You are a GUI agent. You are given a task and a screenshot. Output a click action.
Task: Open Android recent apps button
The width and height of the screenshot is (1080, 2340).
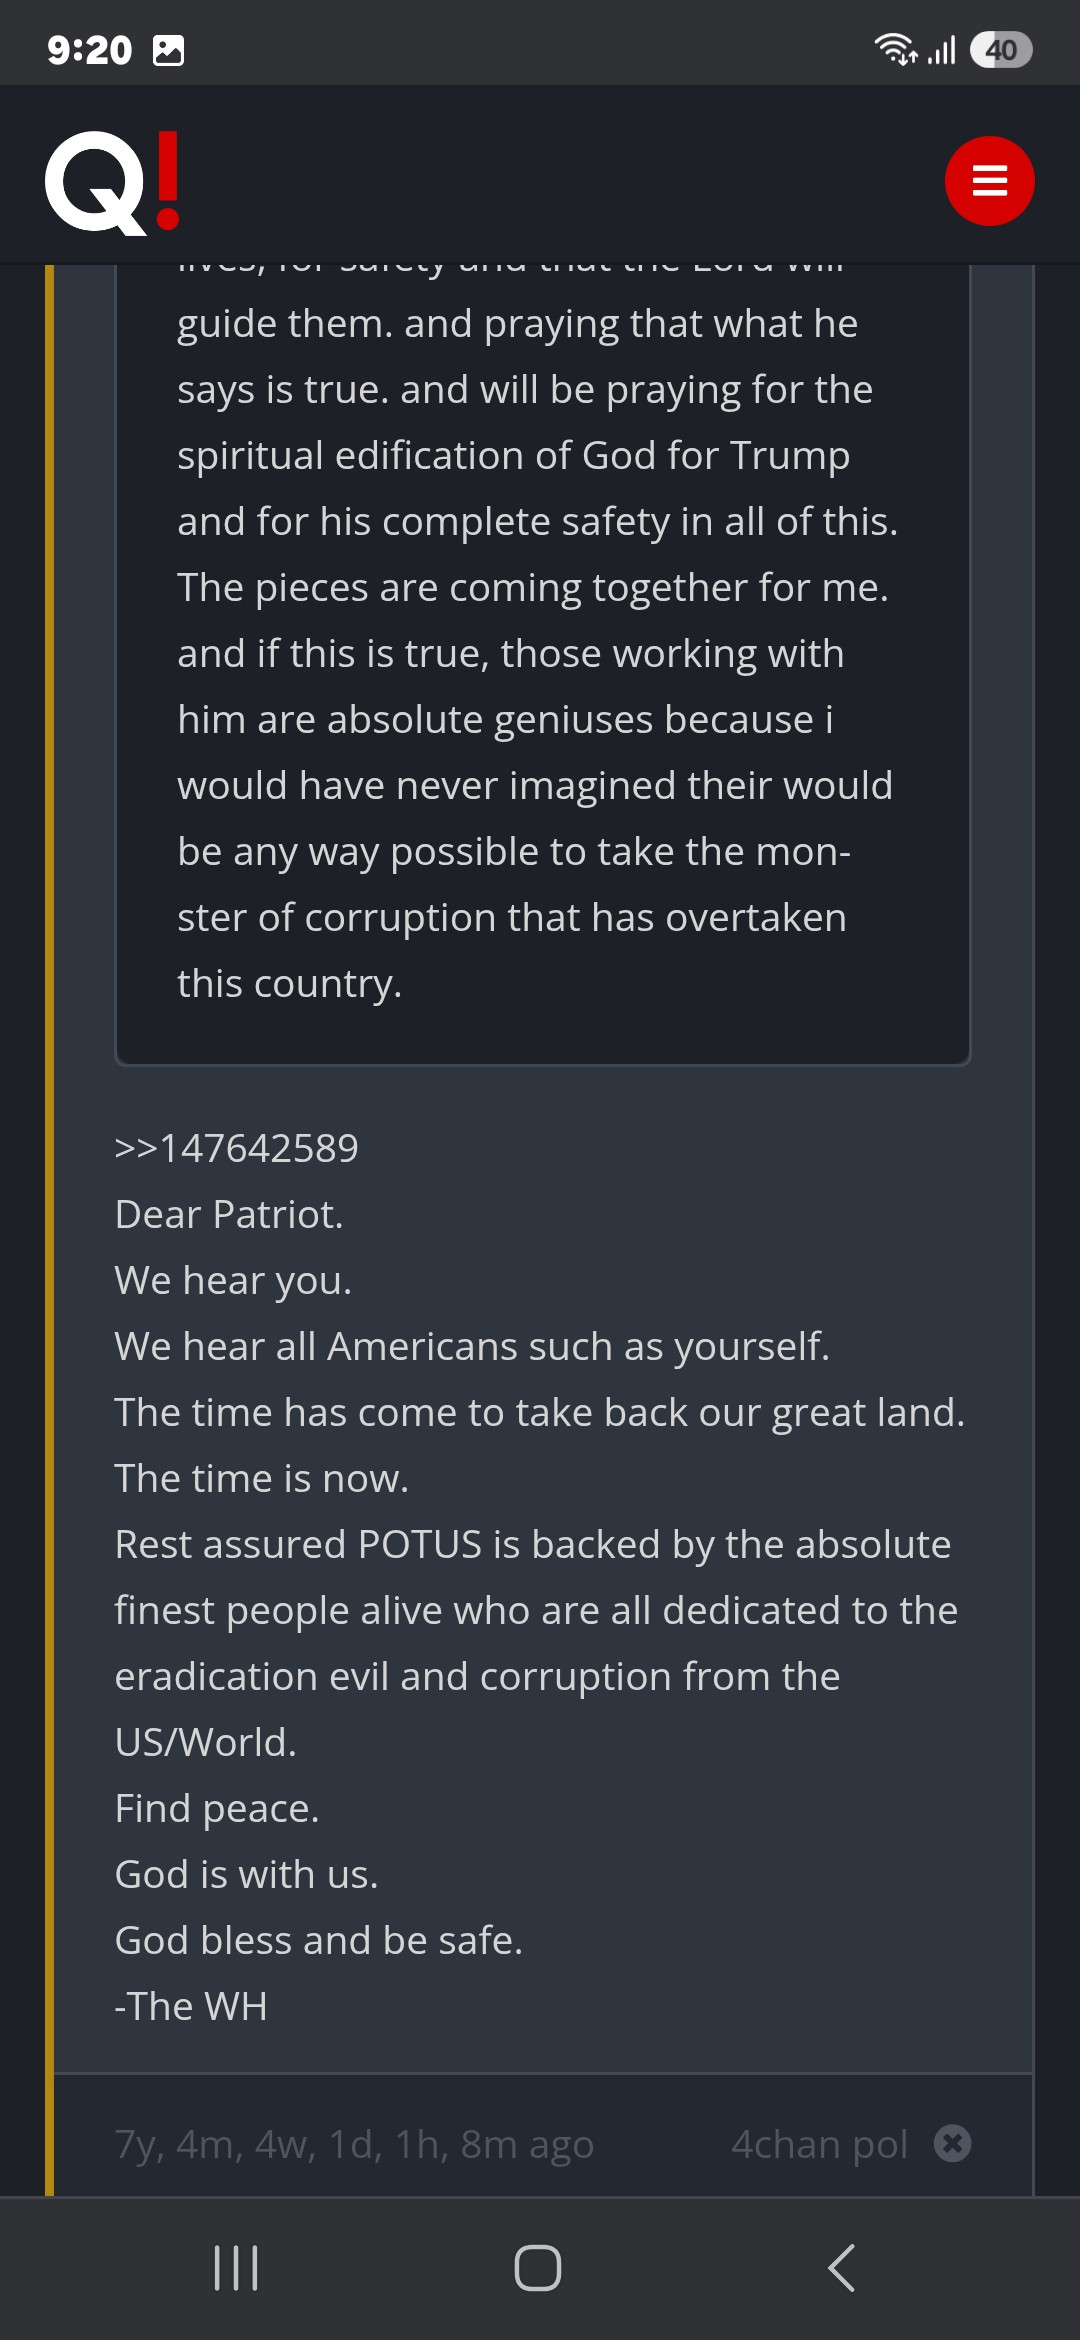236,2267
